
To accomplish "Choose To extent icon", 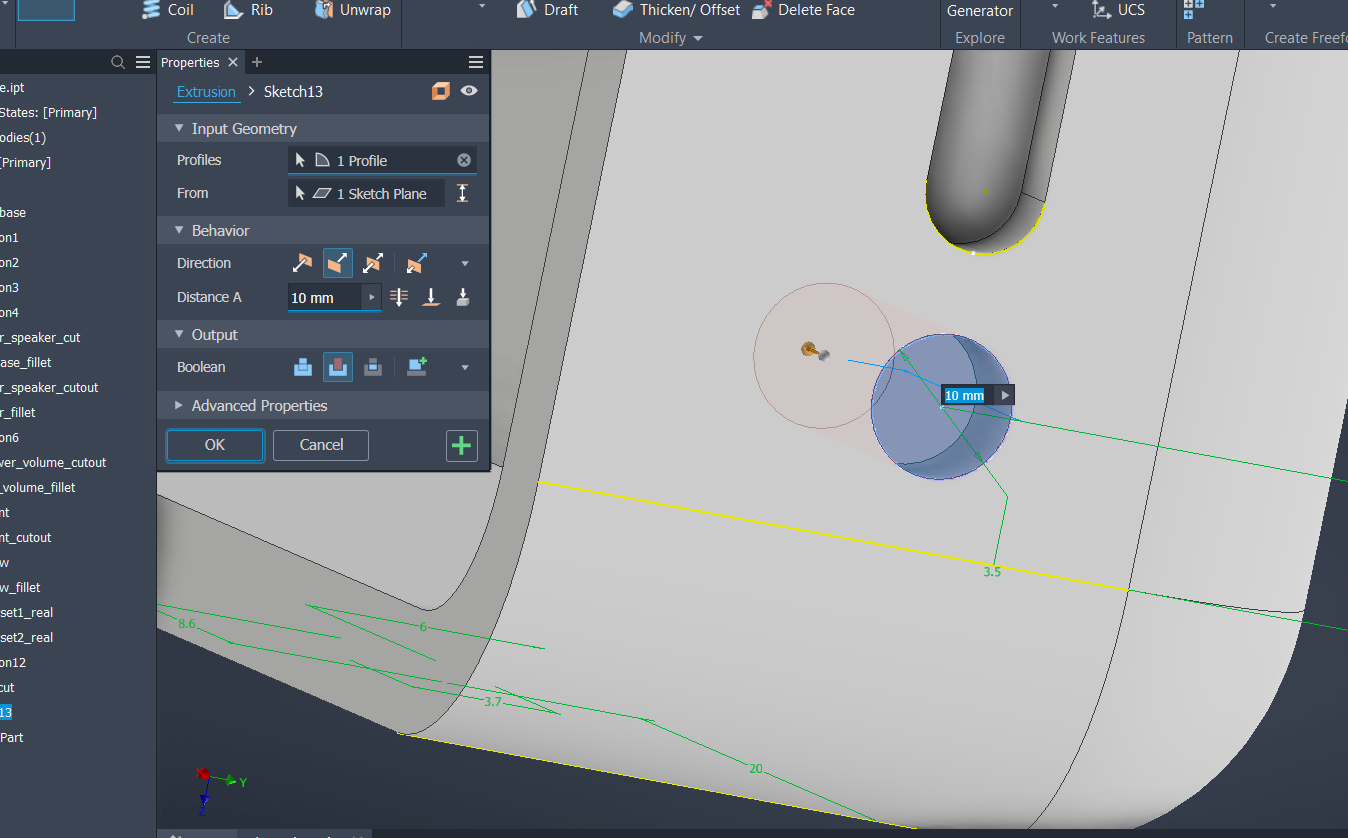I will click(432, 297).
